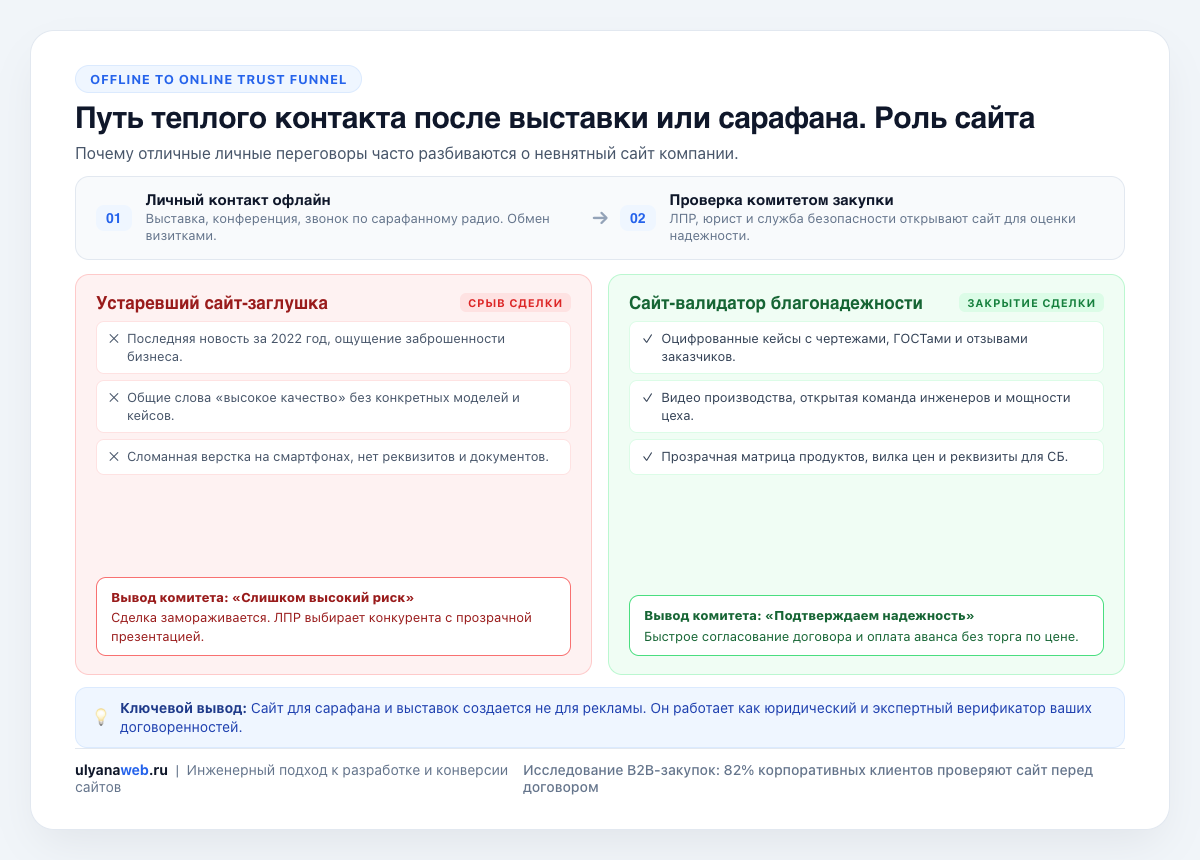The width and height of the screenshot is (1200, 860).
Task: Click the checkmark beside 'Видео производства'
Action: point(648,398)
